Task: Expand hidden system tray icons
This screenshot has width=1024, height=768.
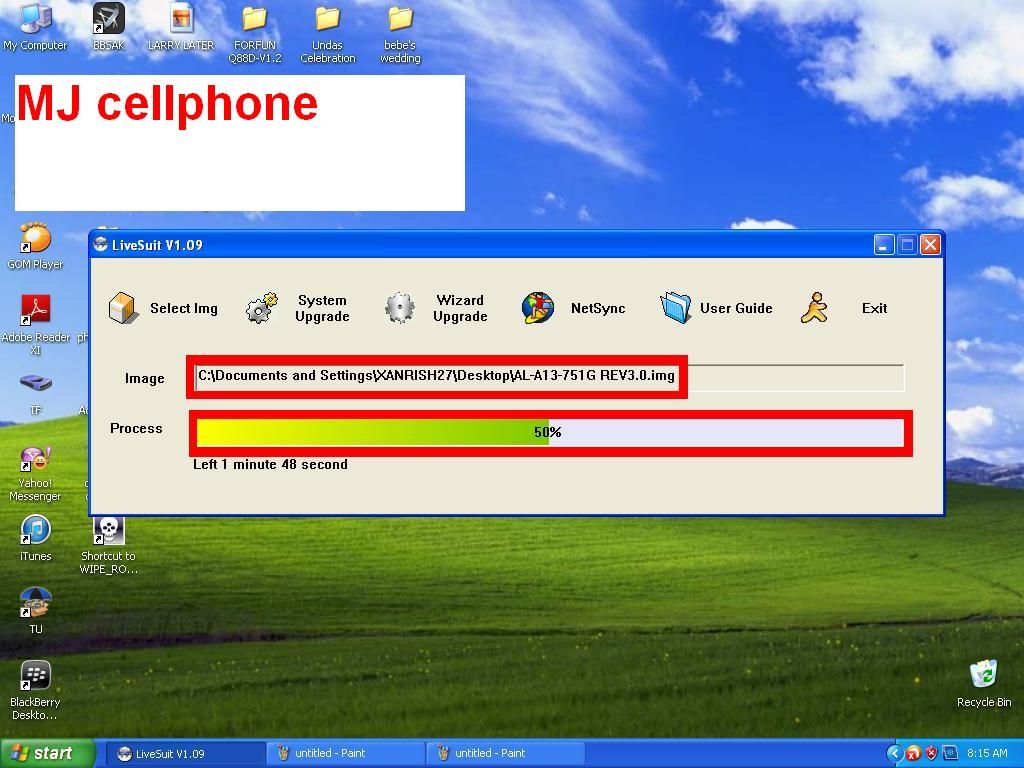Action: pyautogui.click(x=895, y=753)
